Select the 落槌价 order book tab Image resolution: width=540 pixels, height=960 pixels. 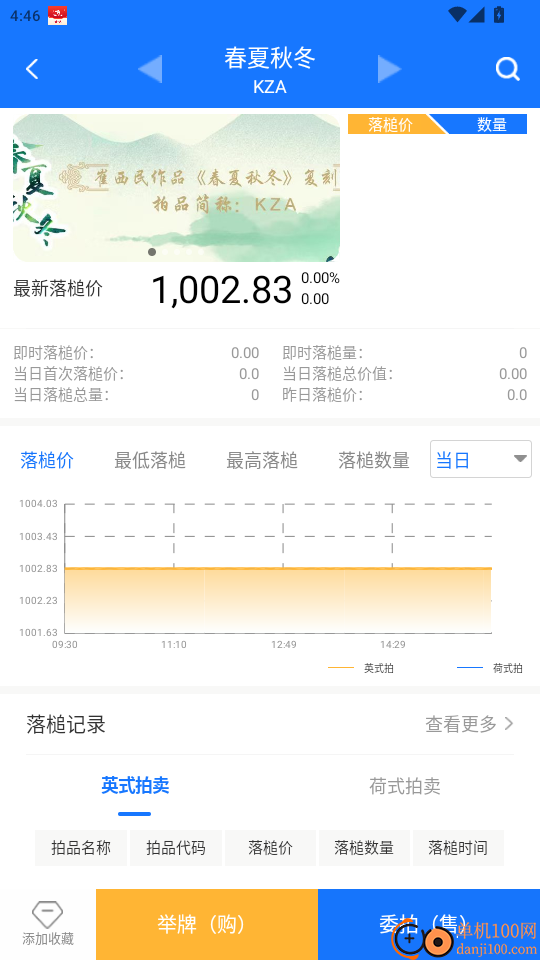(390, 124)
